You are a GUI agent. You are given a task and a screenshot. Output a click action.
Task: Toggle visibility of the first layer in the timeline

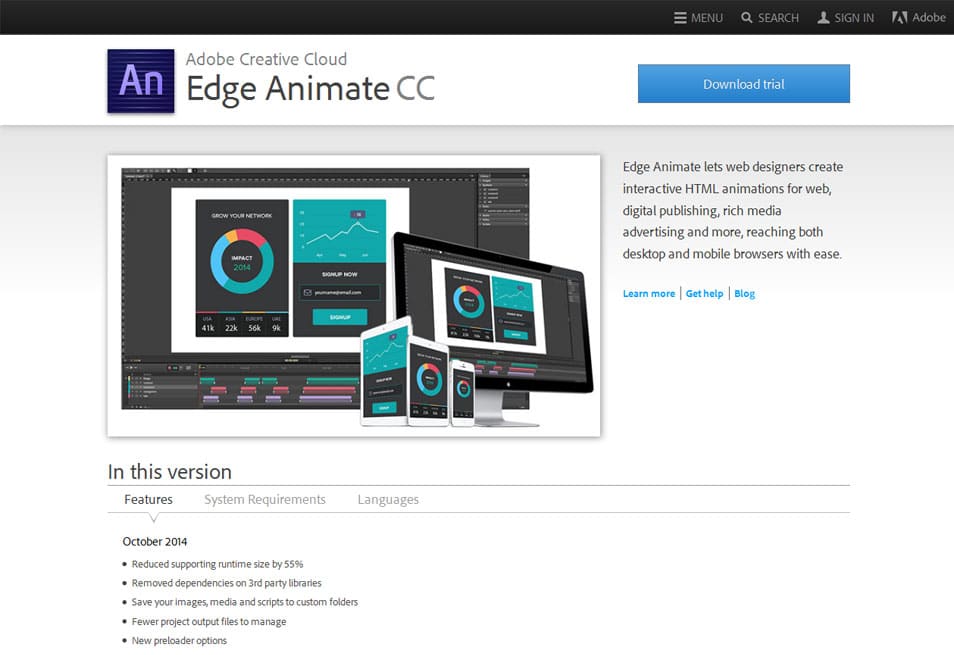click(x=134, y=377)
